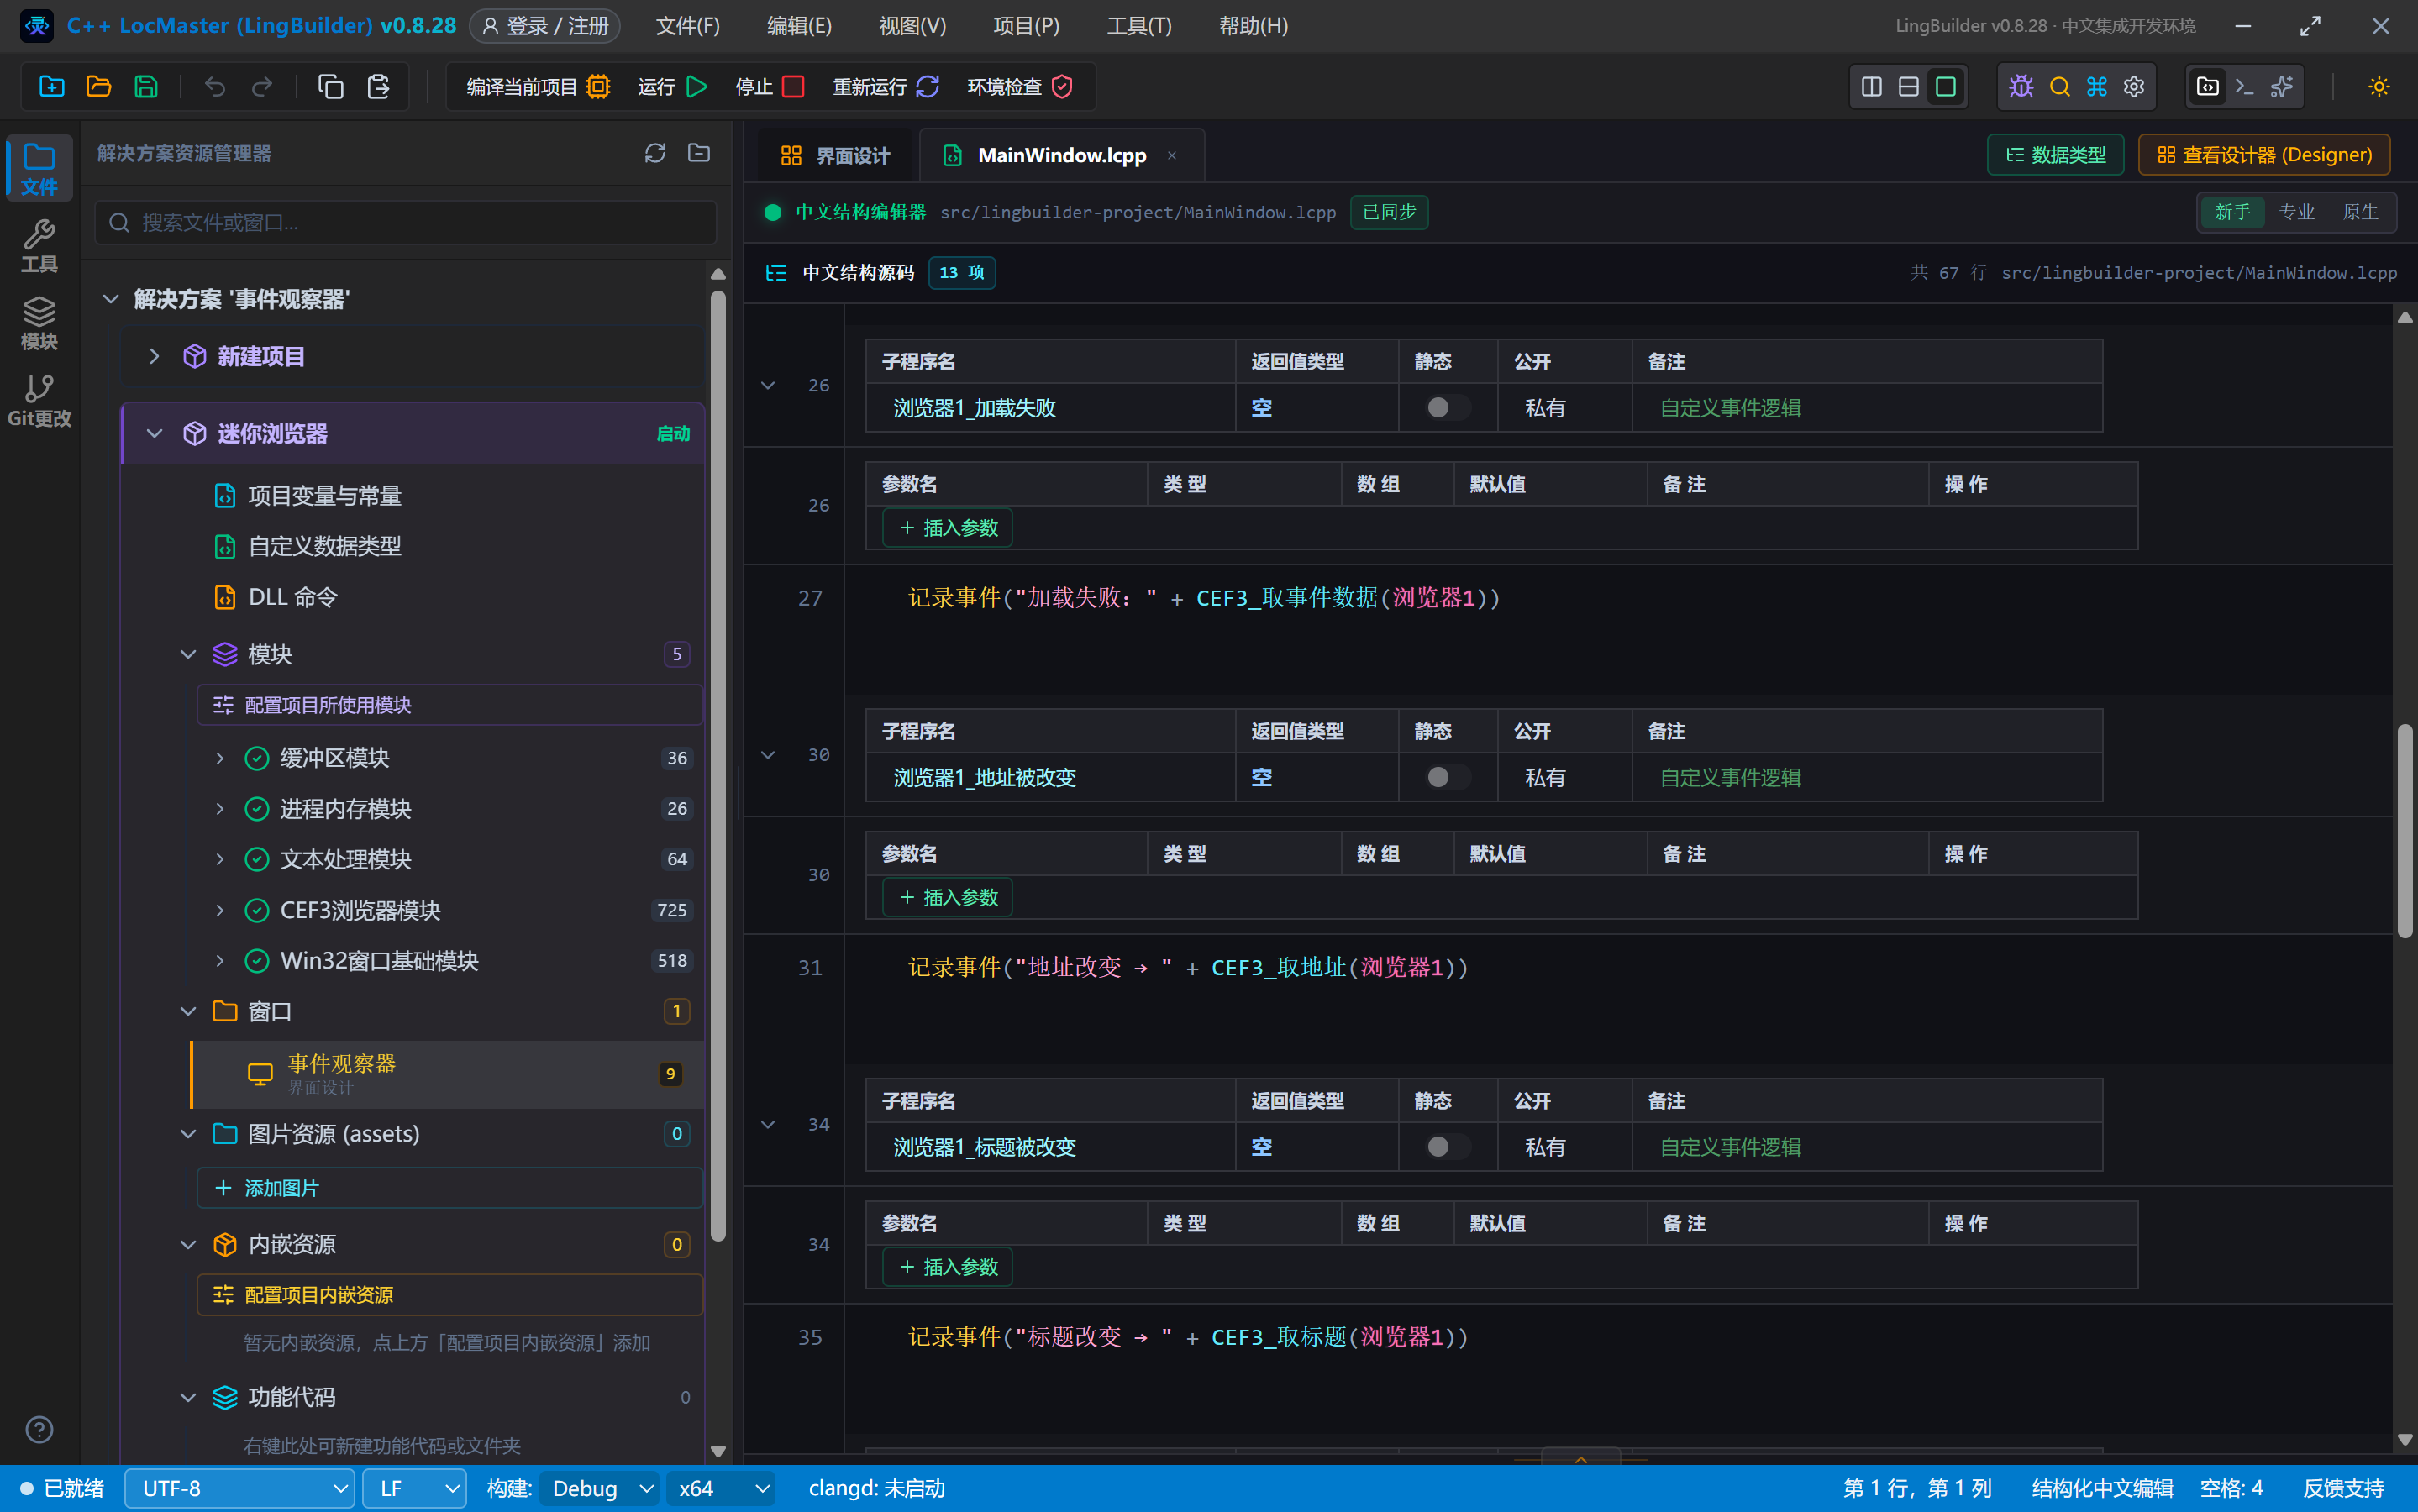The width and height of the screenshot is (2418, 1512).
Task: Open the terminal prompt icon
Action: 2245,87
